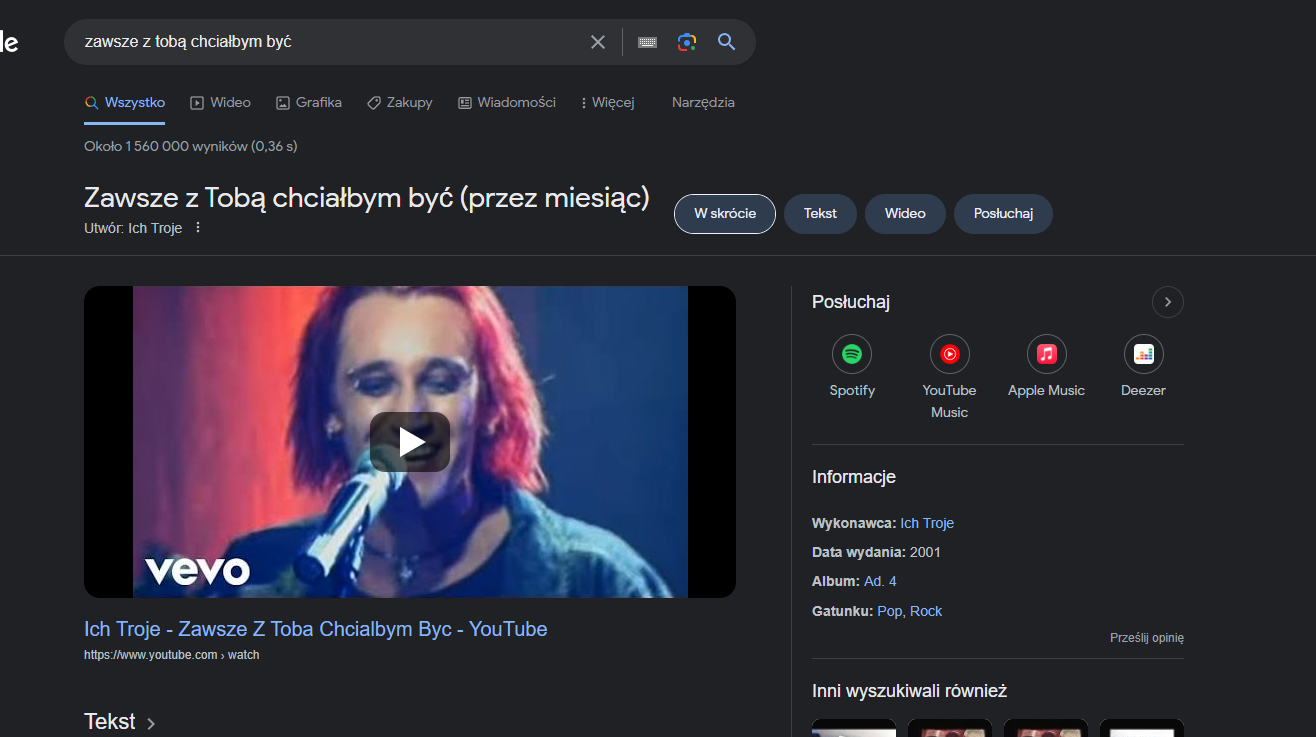Click the magnifying glass search button
1316x737 pixels.
[x=727, y=42]
